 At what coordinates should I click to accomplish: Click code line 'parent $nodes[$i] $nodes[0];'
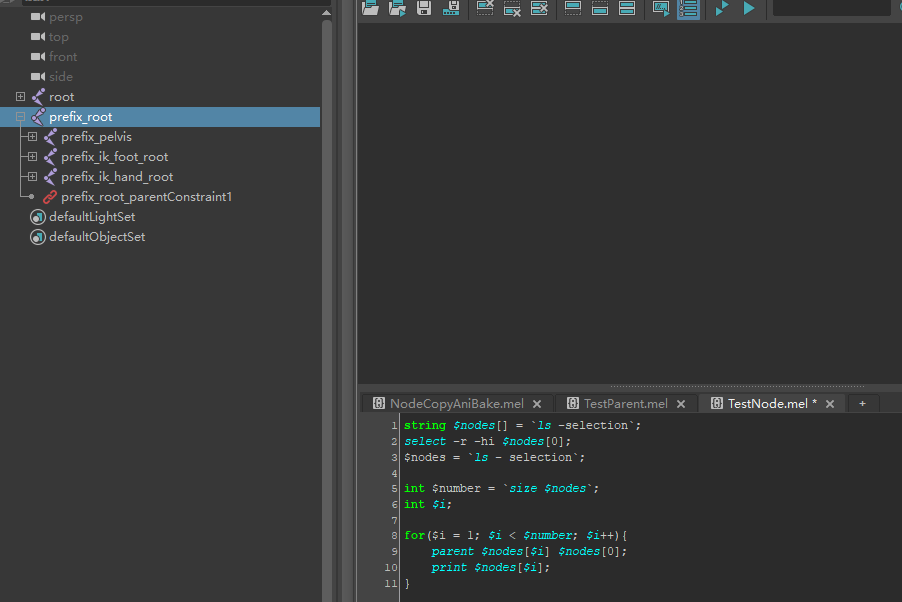click(x=529, y=551)
